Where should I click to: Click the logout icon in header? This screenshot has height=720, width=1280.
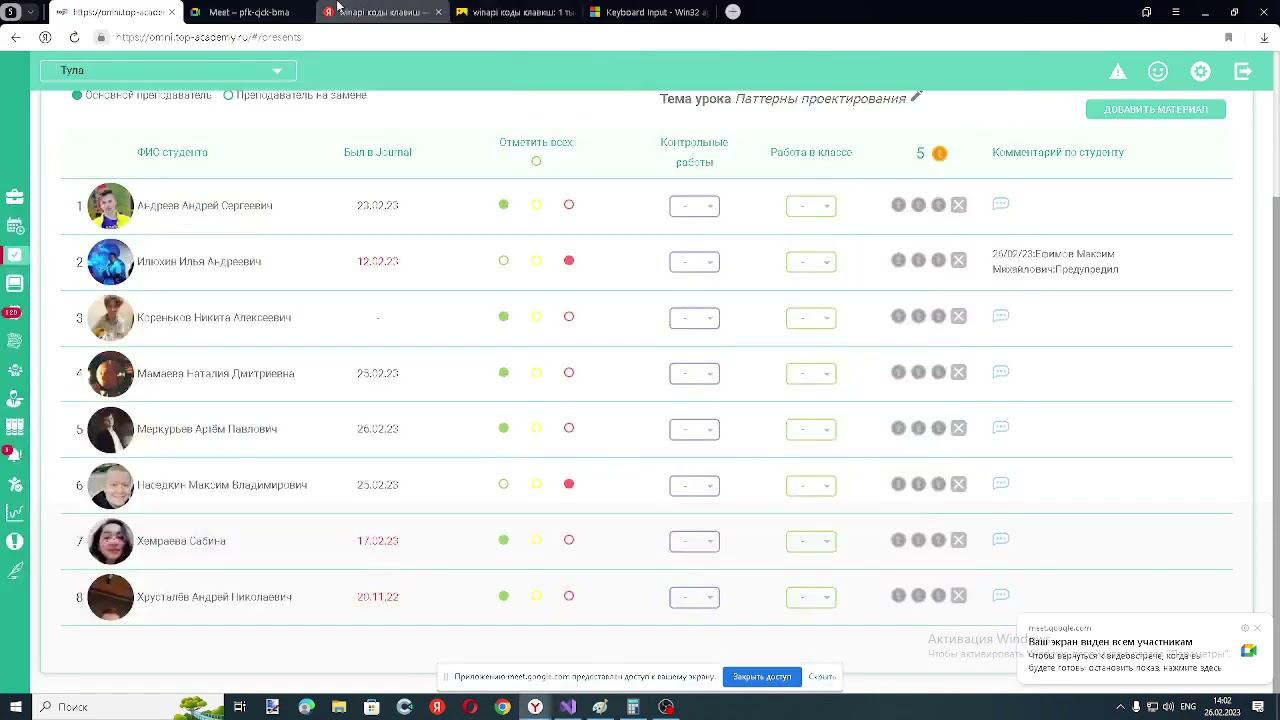[1243, 71]
